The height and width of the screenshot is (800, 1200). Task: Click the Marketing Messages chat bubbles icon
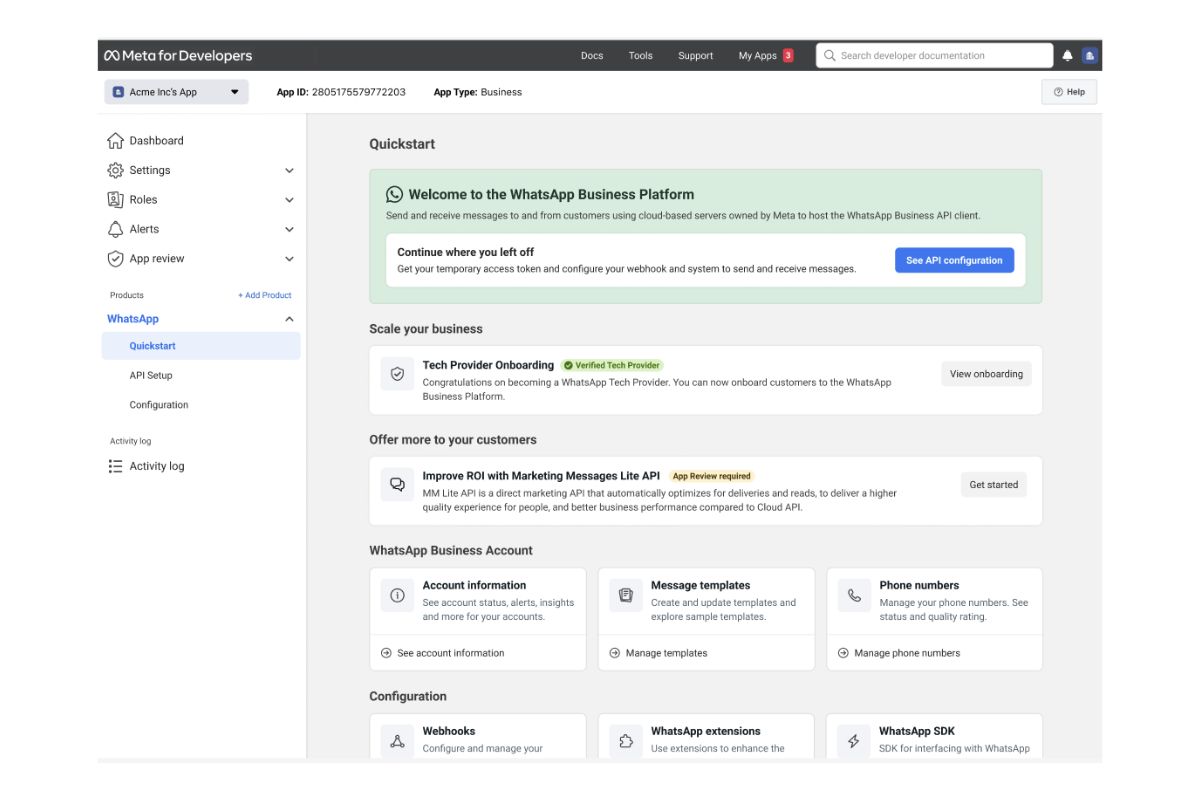click(x=397, y=485)
